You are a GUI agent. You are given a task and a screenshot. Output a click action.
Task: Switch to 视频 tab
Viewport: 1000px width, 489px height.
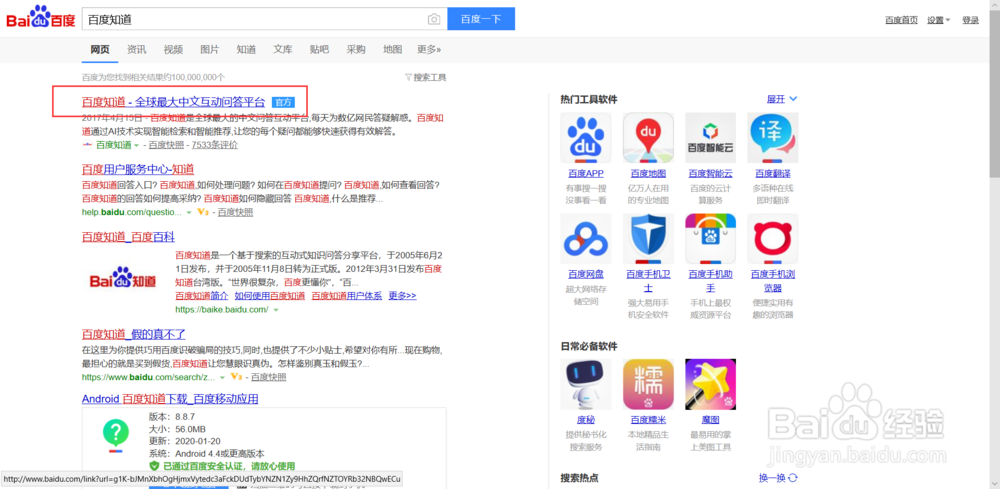[173, 49]
